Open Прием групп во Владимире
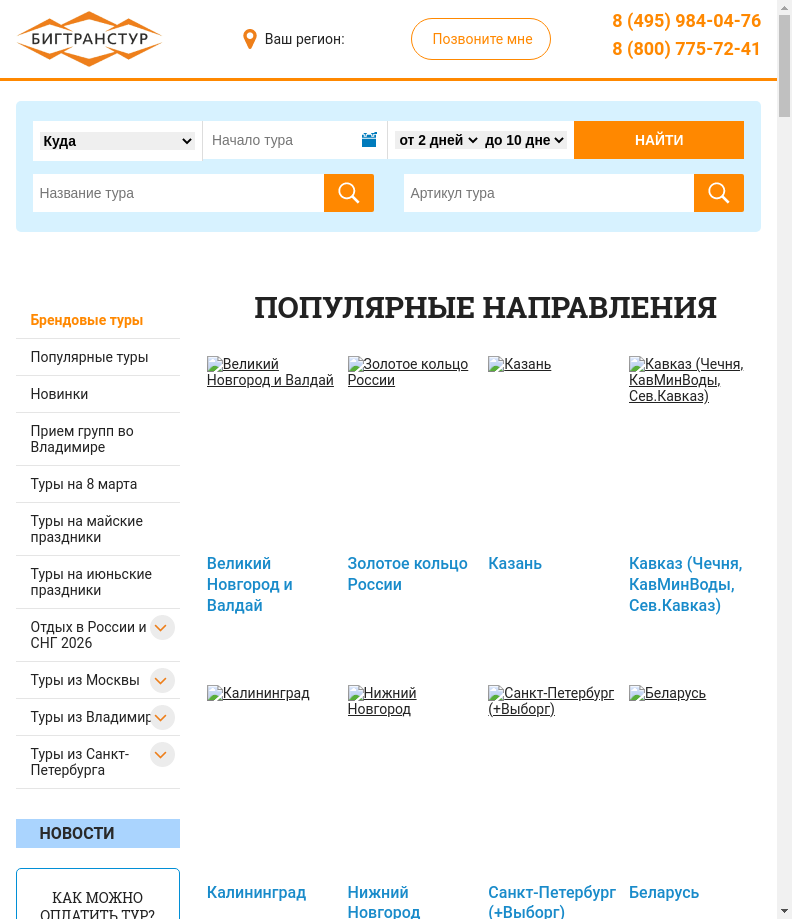 coord(82,439)
